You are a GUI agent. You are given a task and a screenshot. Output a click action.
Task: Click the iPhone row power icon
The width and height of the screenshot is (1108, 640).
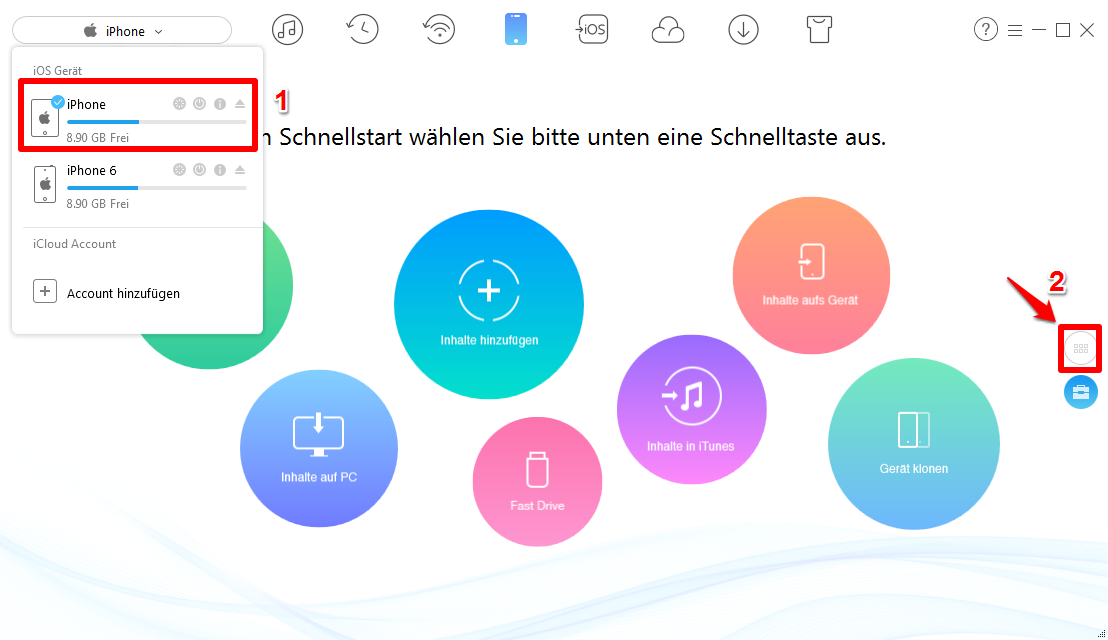pos(200,104)
